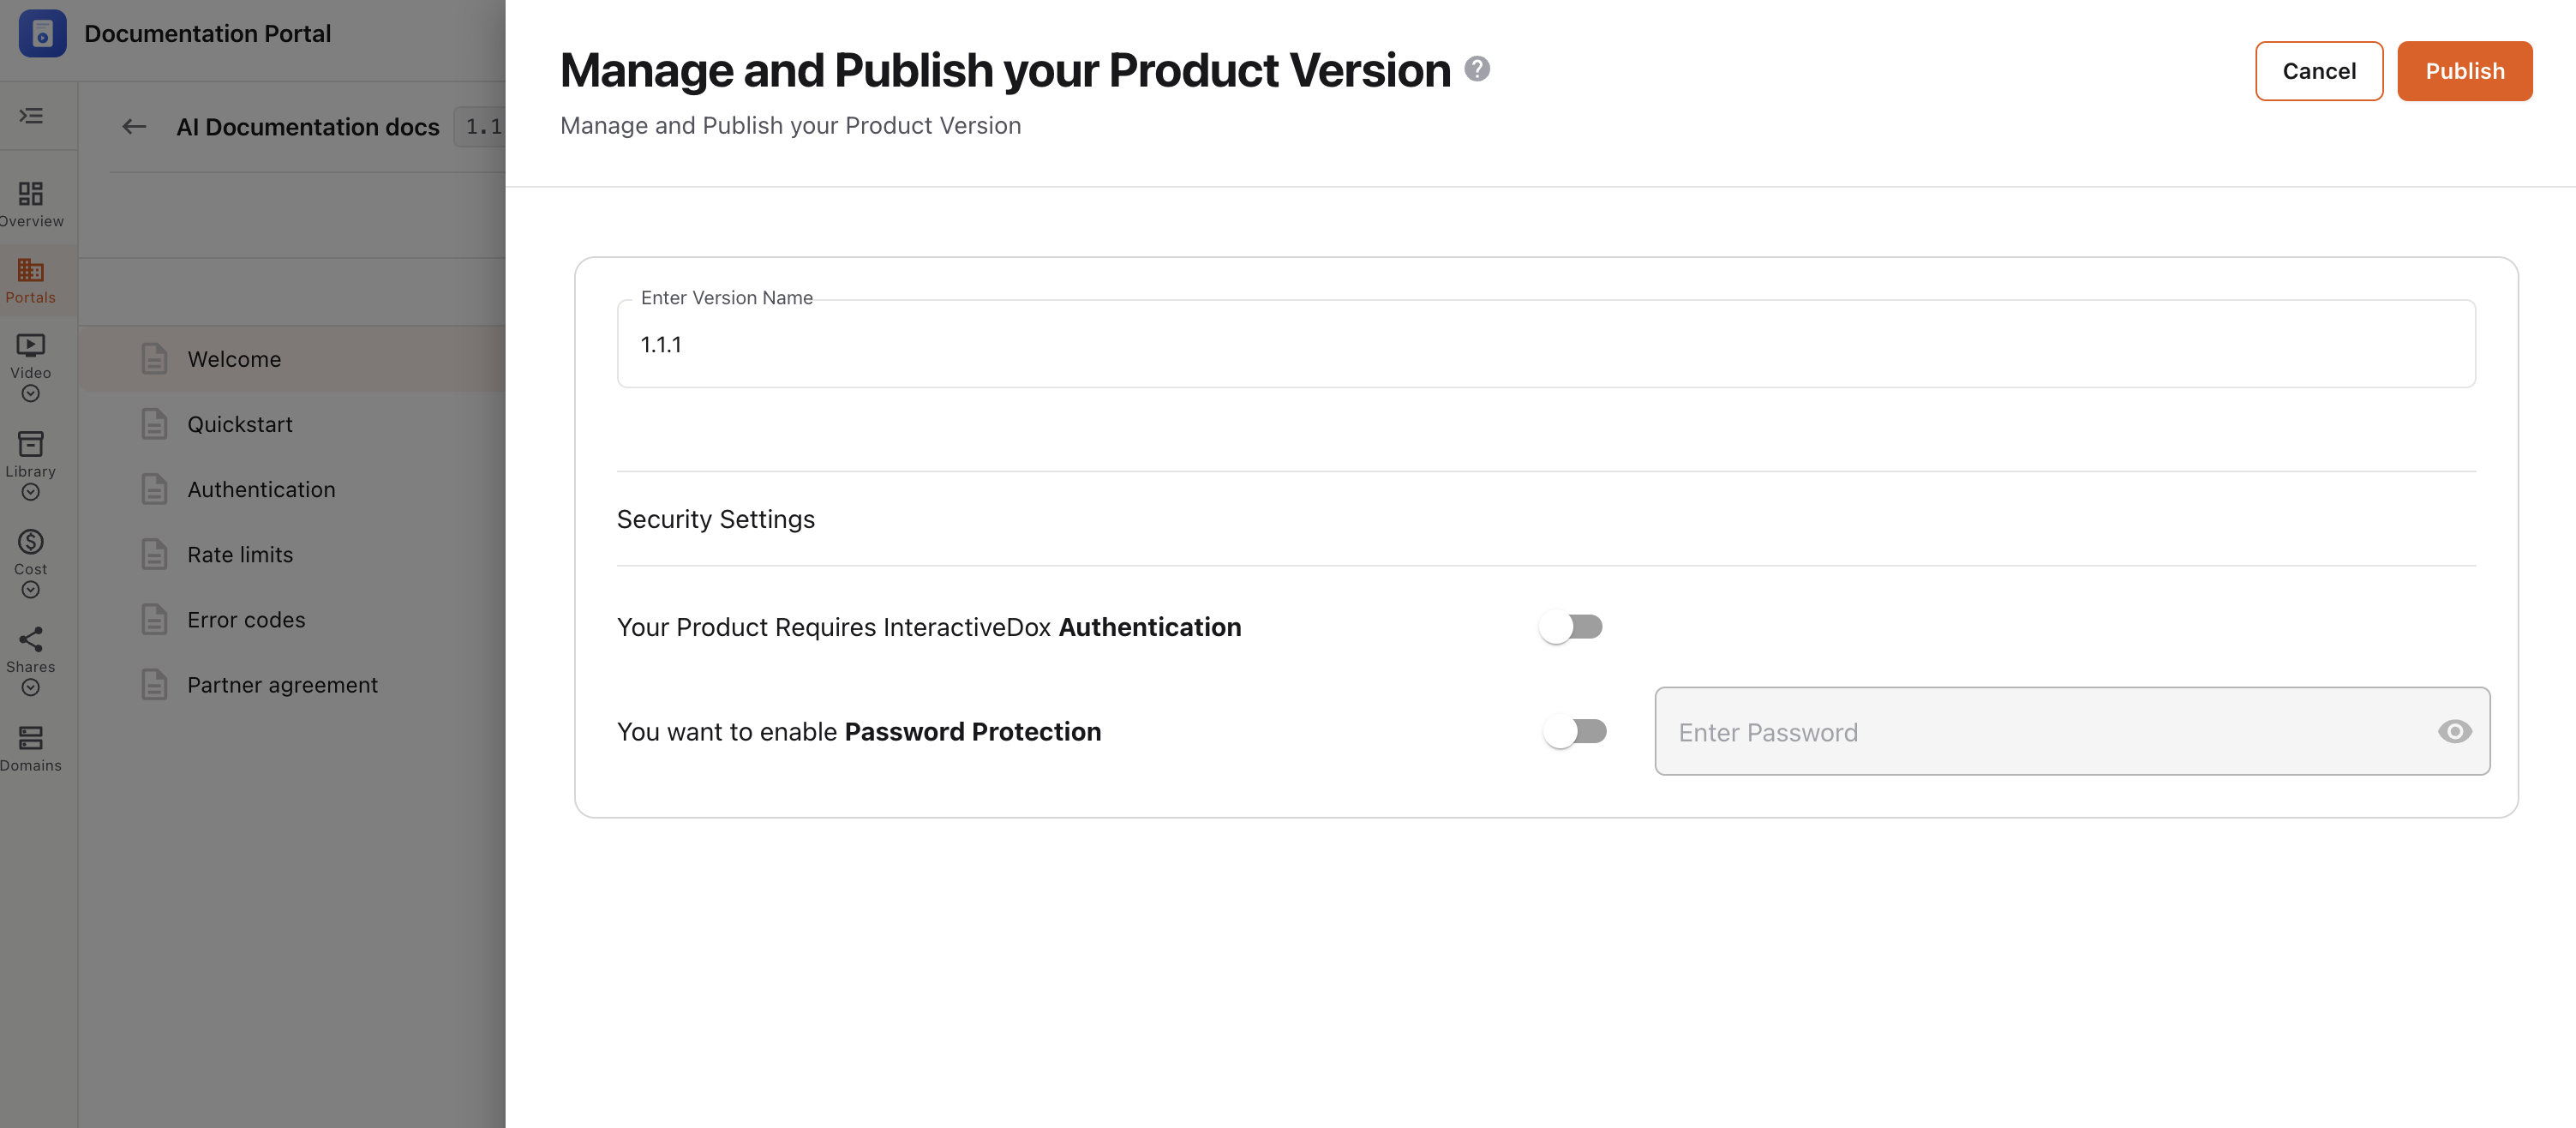Enable Password Protection toggle
The height and width of the screenshot is (1128, 2576).
click(1574, 732)
